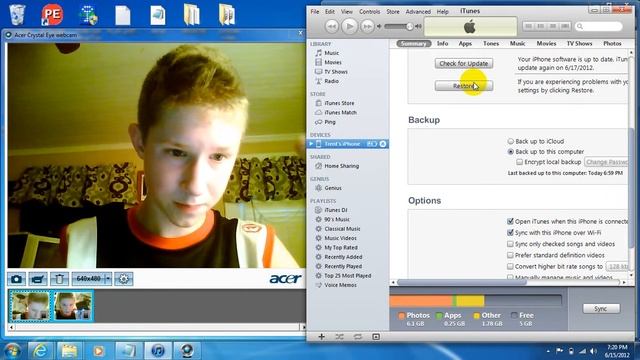Open the Controls menu in iTunes
Screen dimensions: 640x360
pyautogui.click(x=369, y=12)
